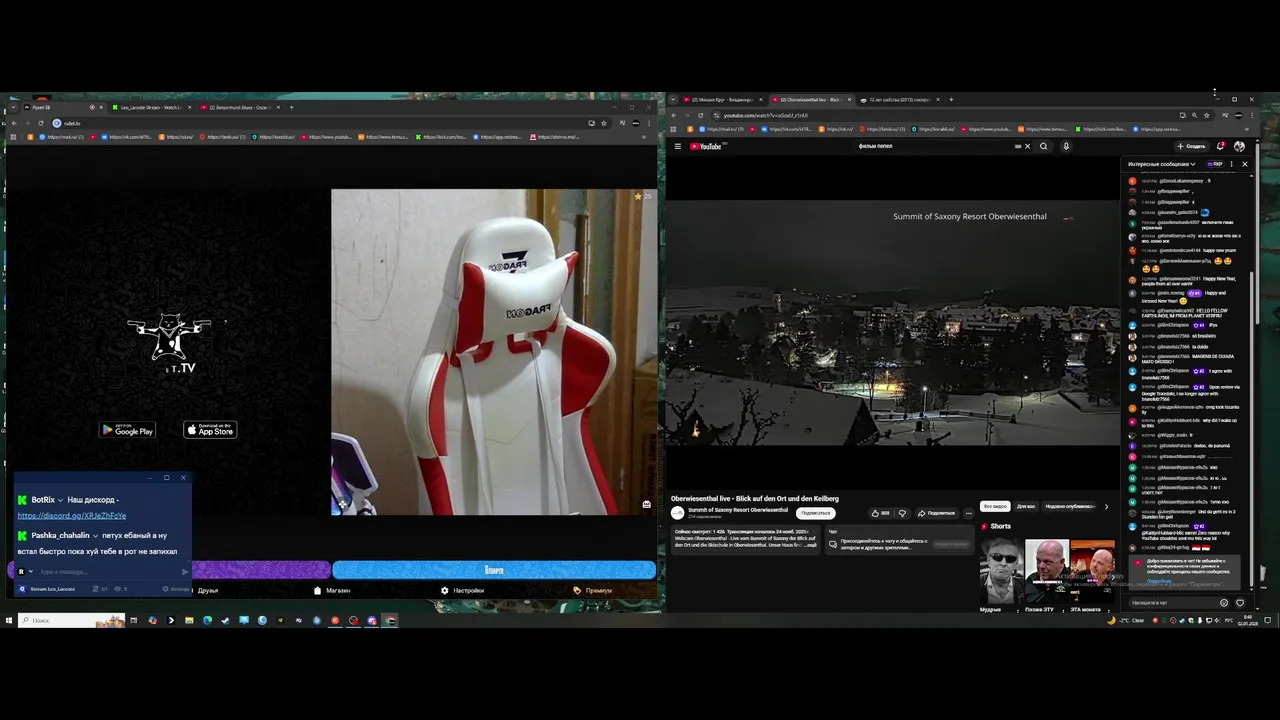Dislike the Oberwiesenthal live video
Image resolution: width=1280 pixels, height=720 pixels.
pyautogui.click(x=902, y=513)
